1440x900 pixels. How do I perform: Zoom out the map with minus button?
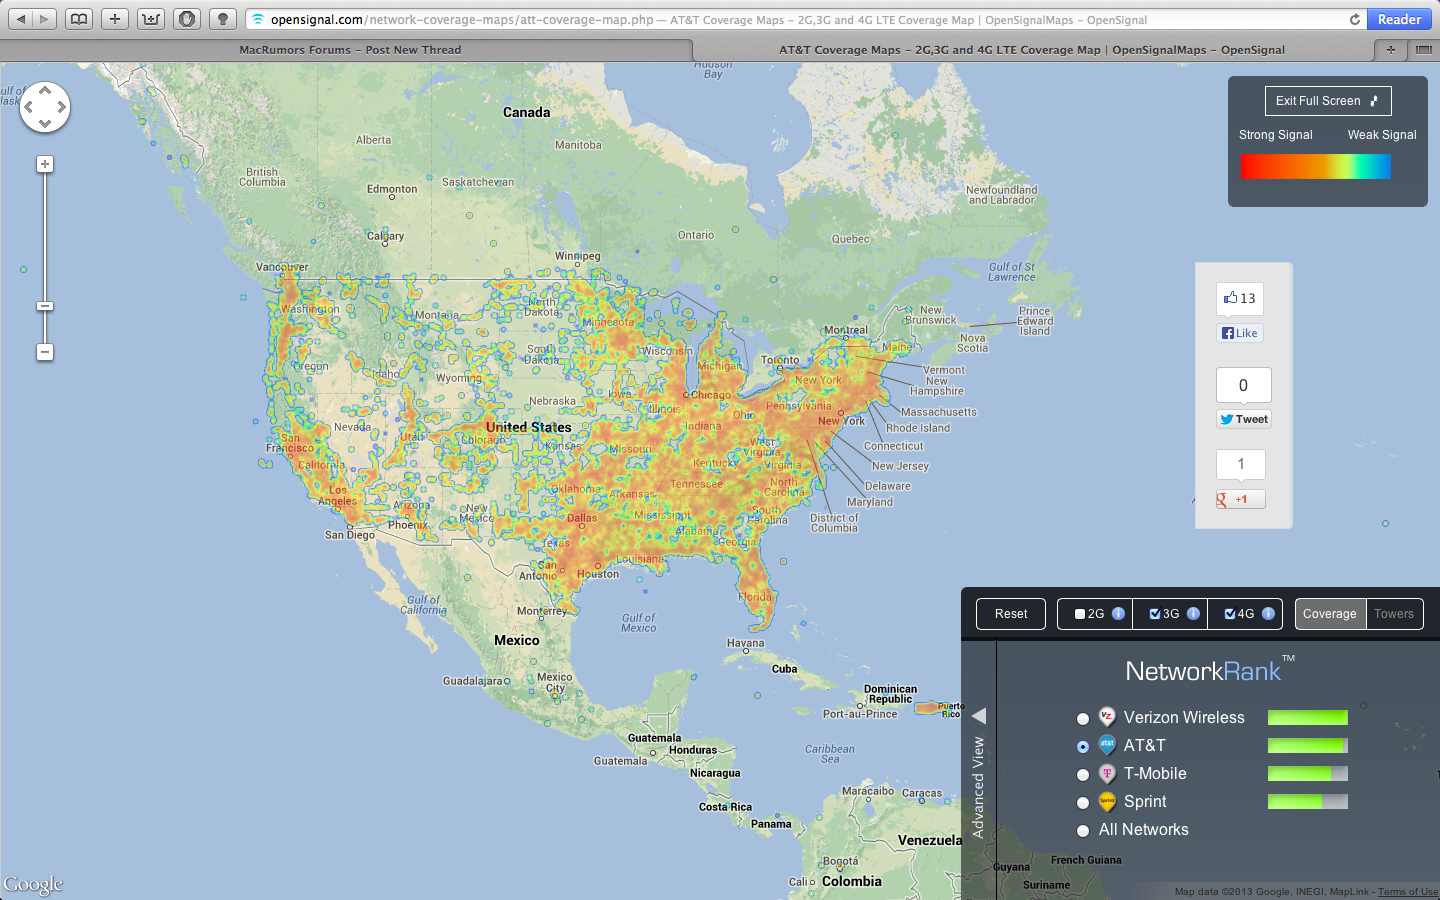45,352
